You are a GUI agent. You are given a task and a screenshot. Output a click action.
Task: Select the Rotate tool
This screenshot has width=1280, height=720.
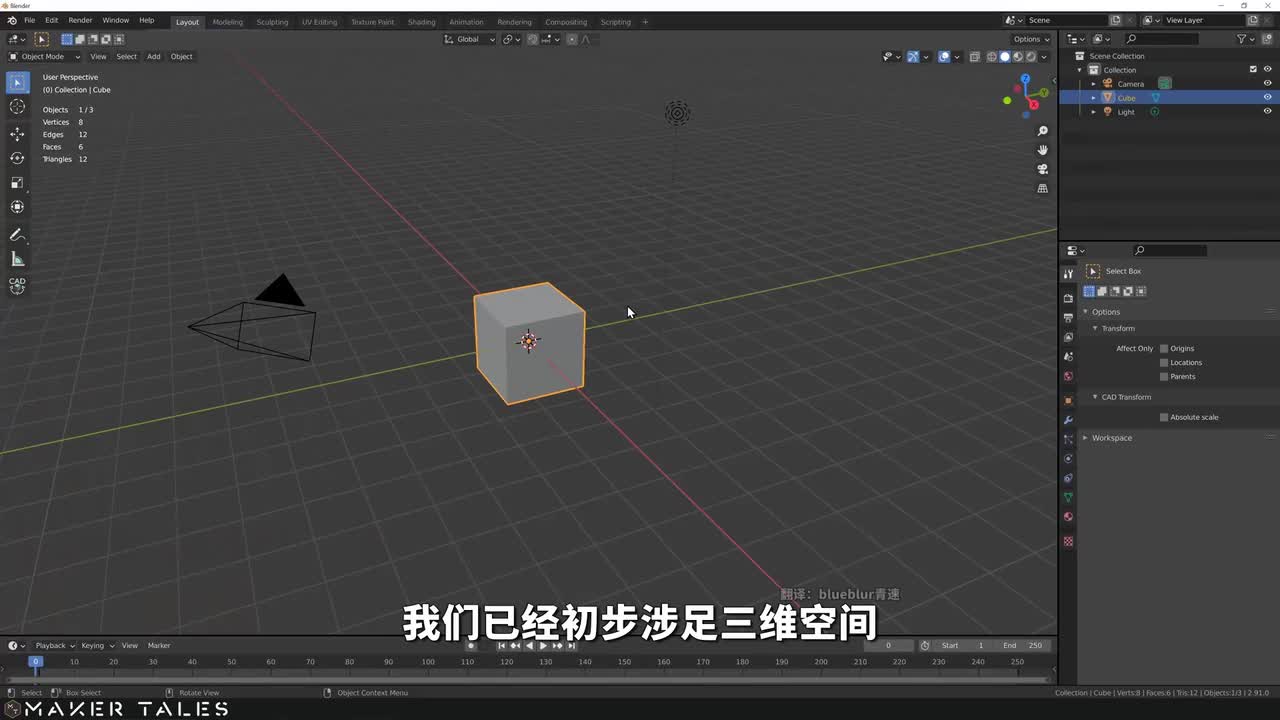[x=17, y=158]
